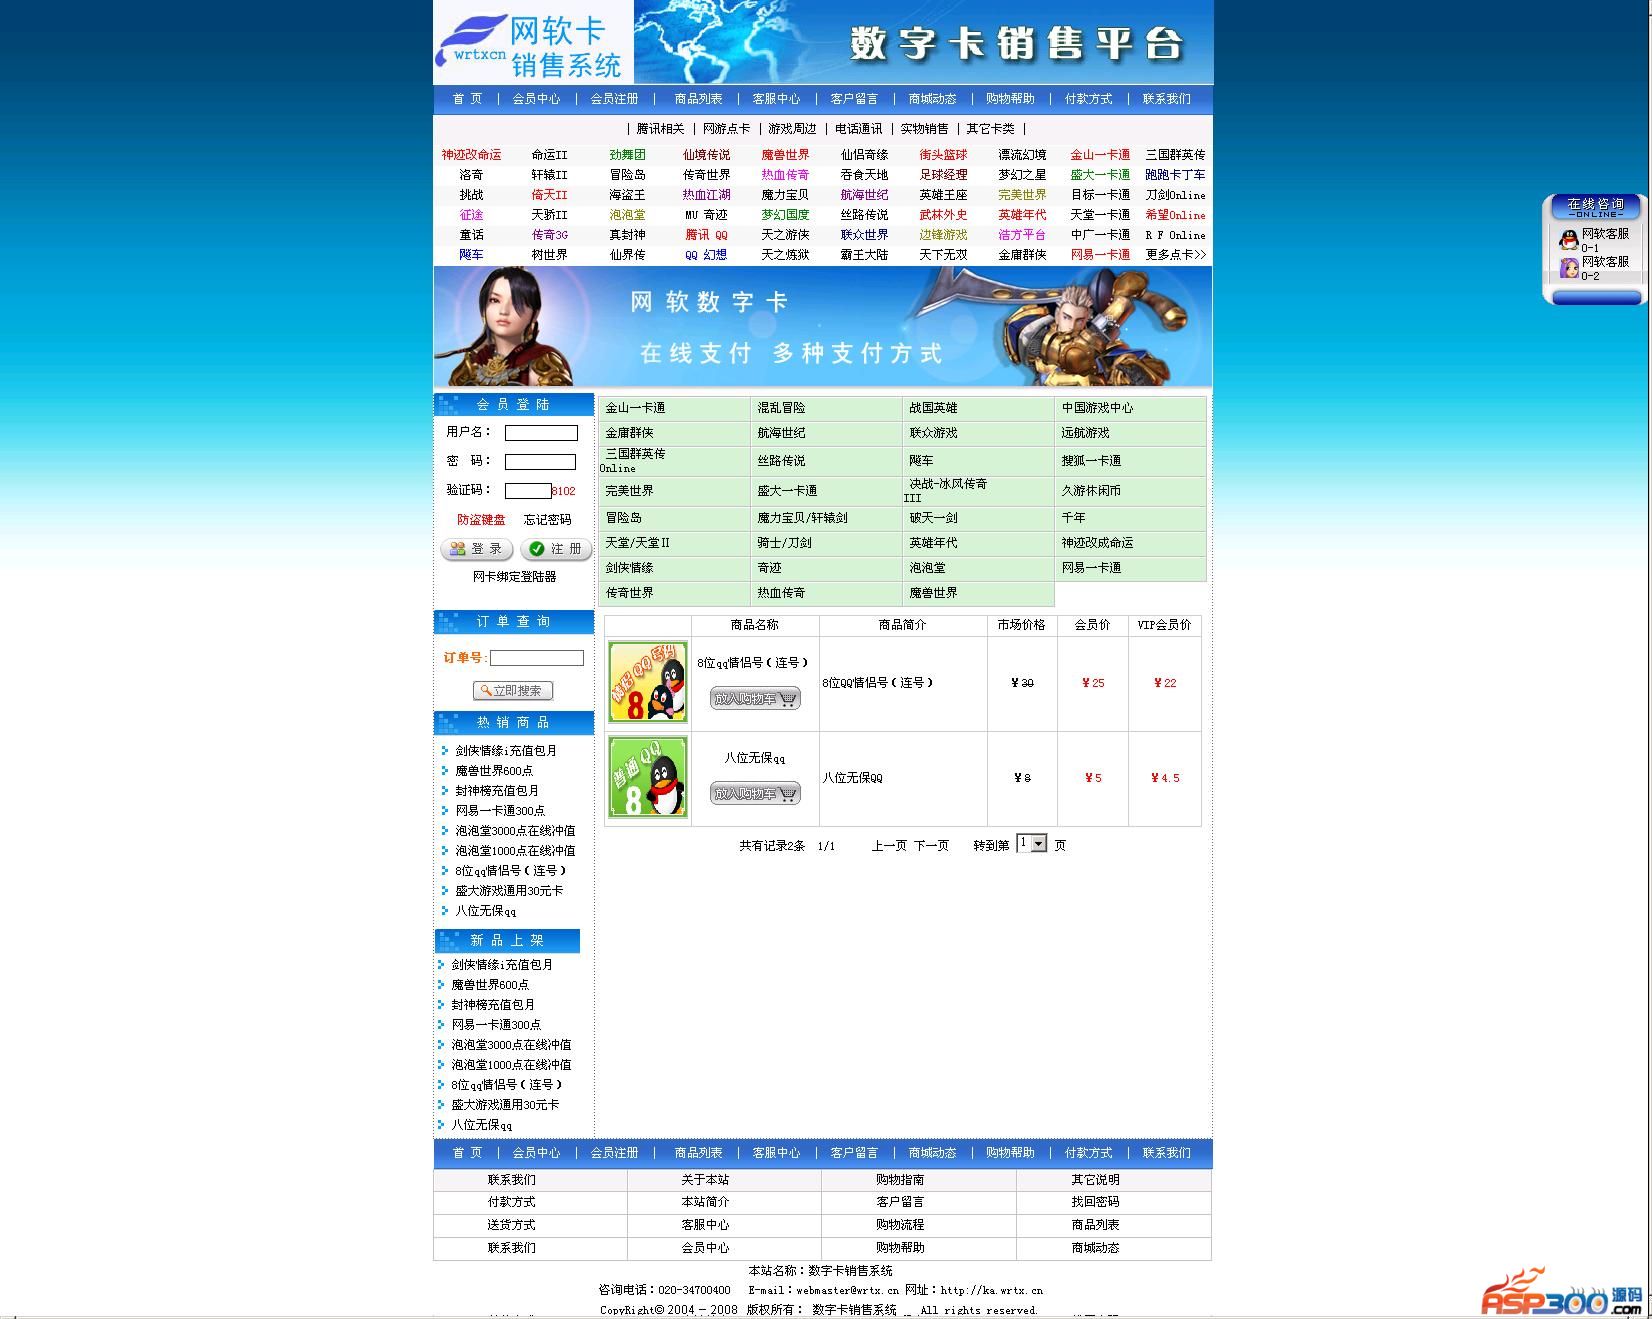Select 中国游戏中心 in the category table

[1097, 408]
